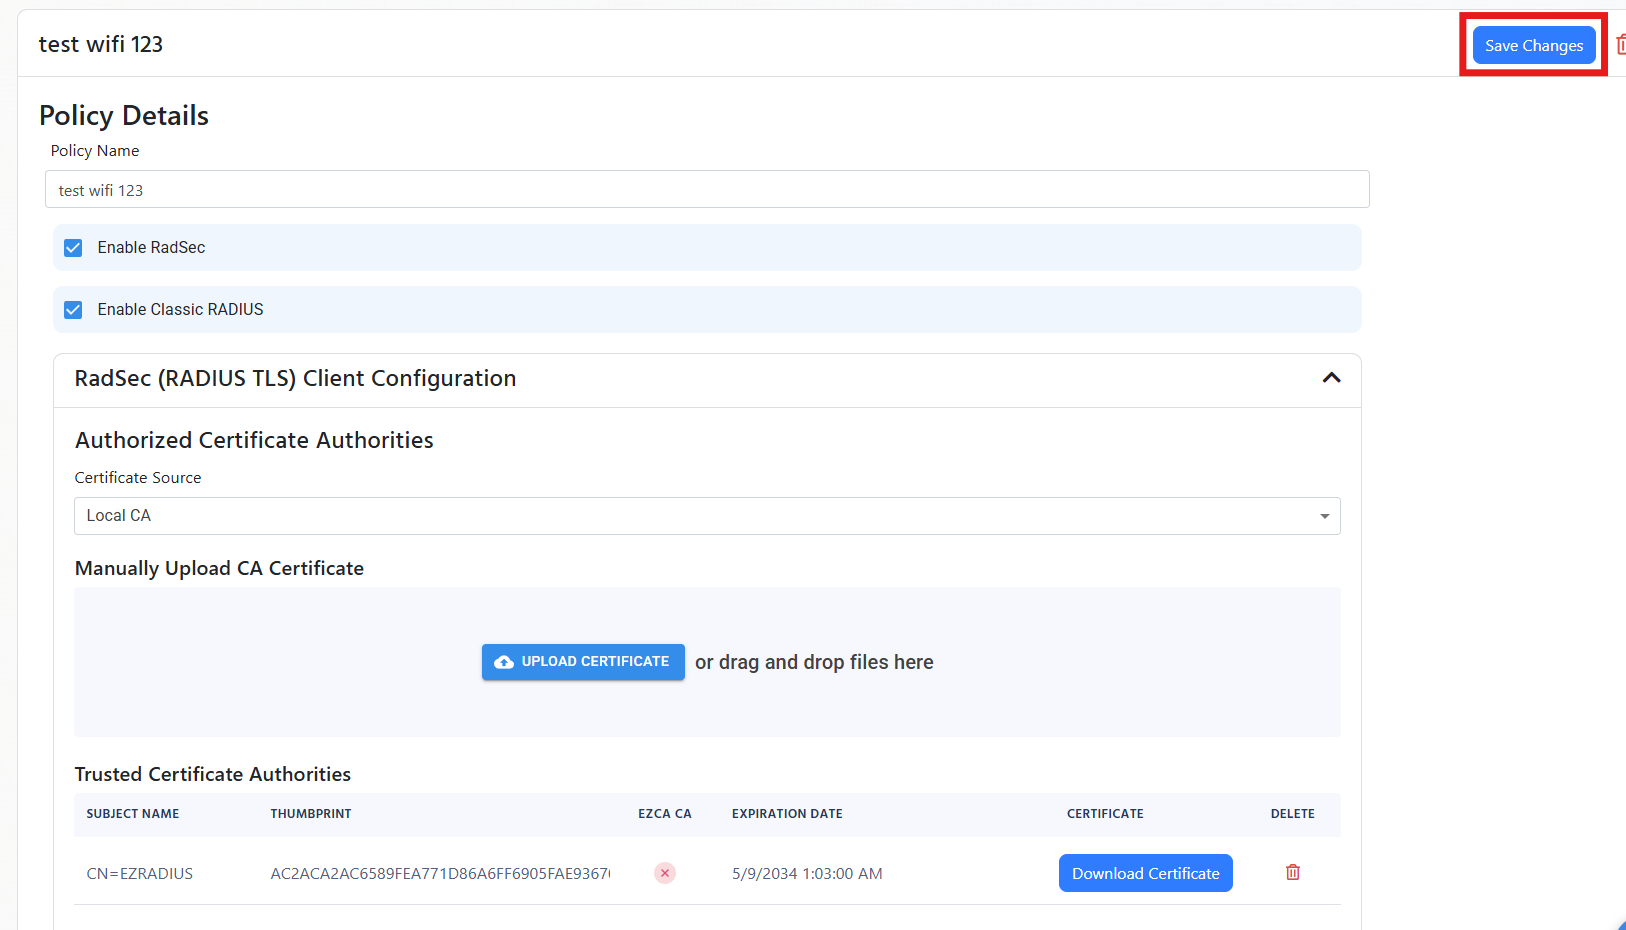Click the AC2ACA2AC6589 thumbprint value
1626x930 pixels.
(x=439, y=874)
